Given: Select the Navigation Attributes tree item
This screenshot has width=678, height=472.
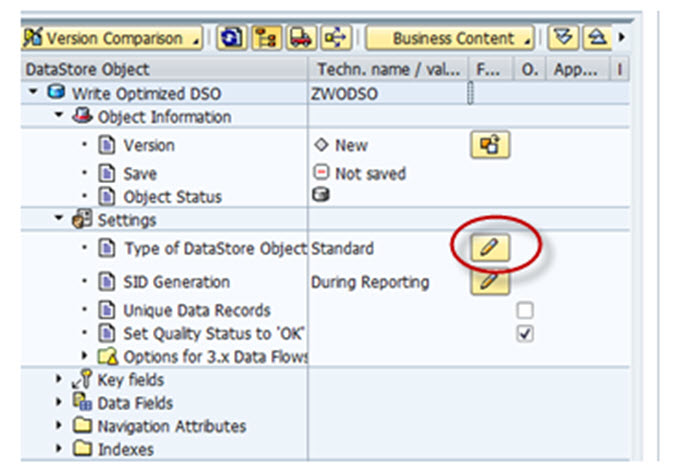Looking at the screenshot, I should [x=170, y=426].
